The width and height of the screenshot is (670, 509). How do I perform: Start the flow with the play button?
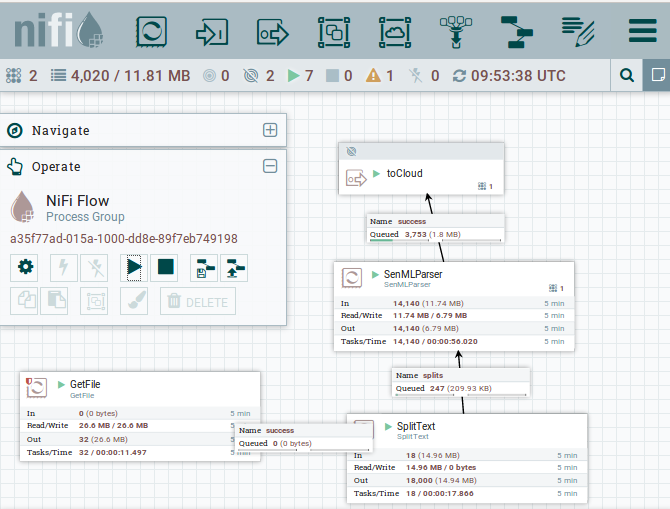coord(134,268)
